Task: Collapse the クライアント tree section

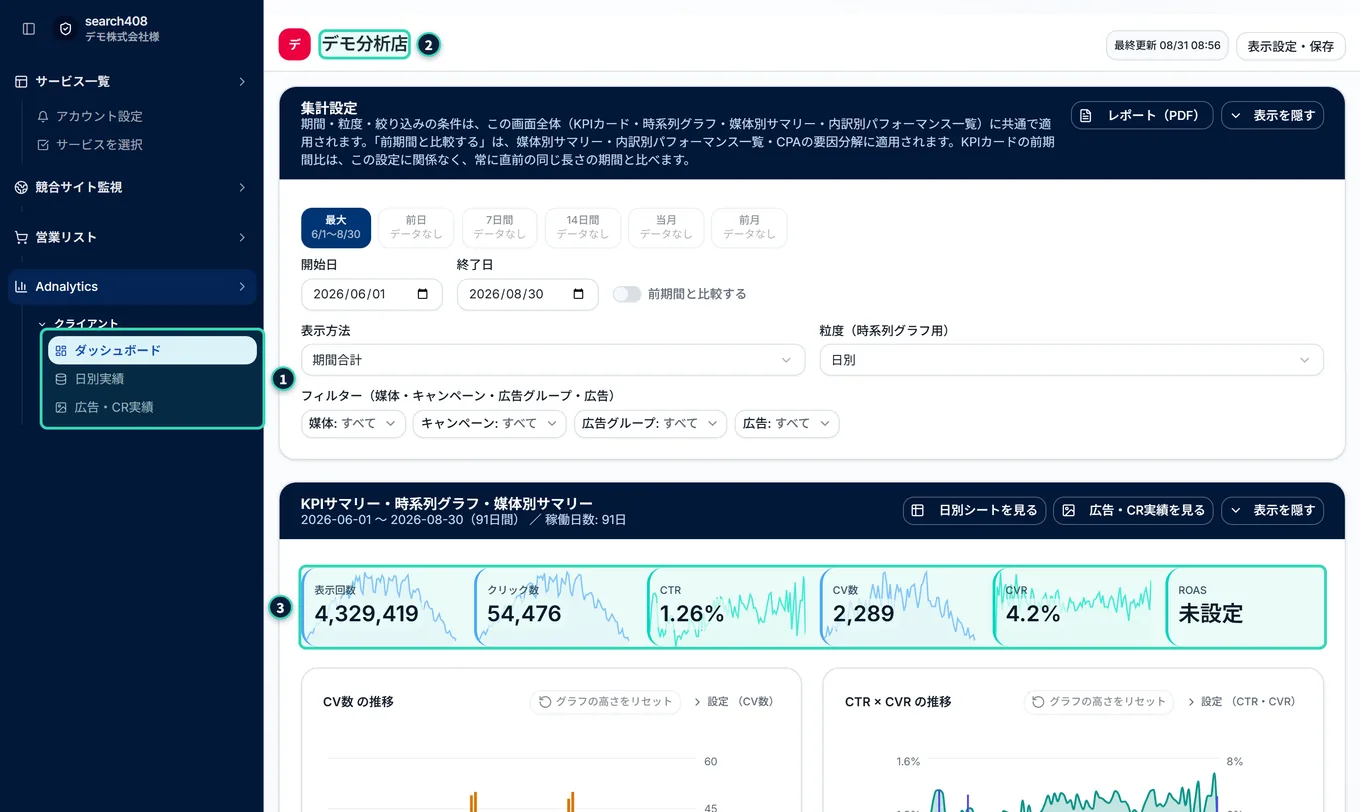Action: point(78,324)
